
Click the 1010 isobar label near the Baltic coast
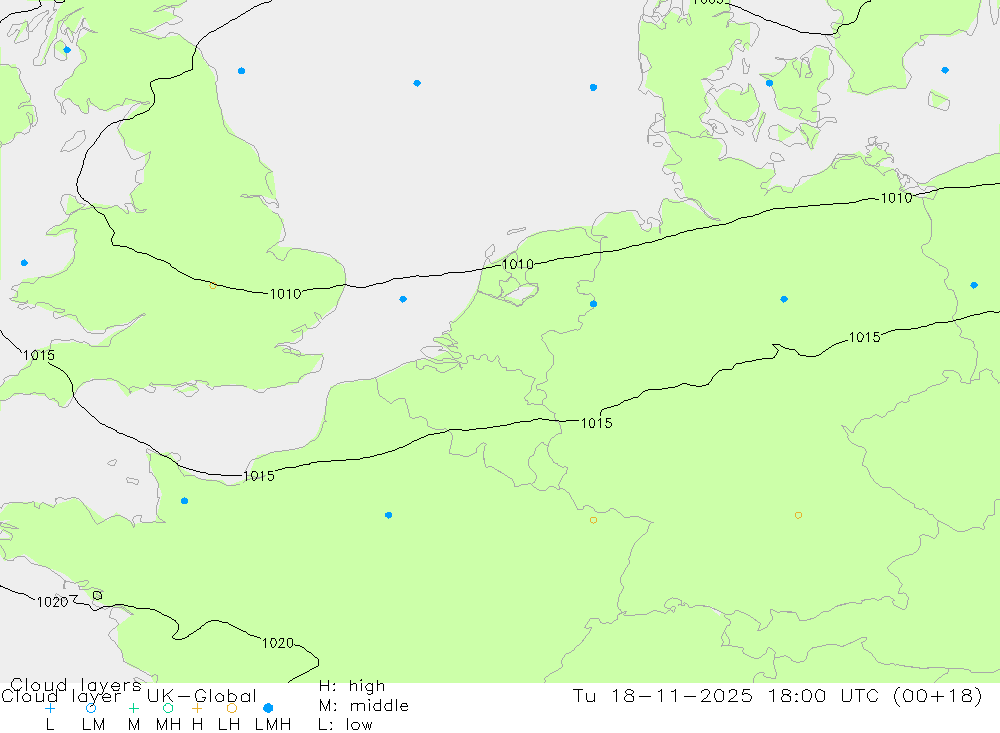pyautogui.click(x=896, y=198)
